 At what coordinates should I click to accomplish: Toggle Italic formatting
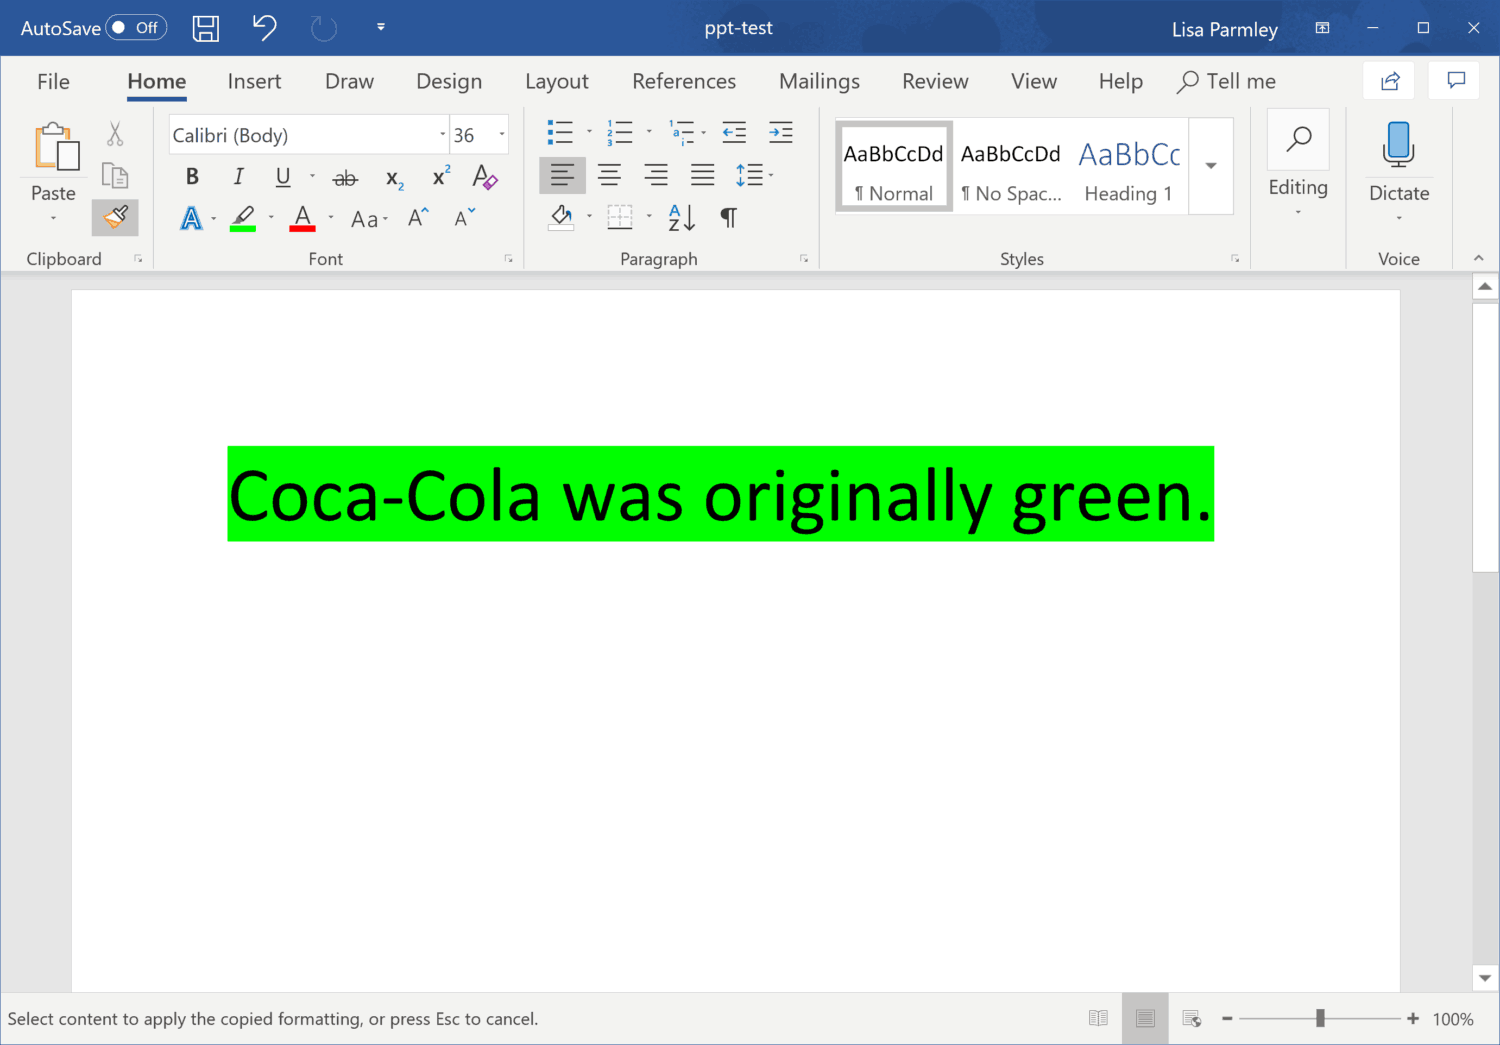point(238,177)
